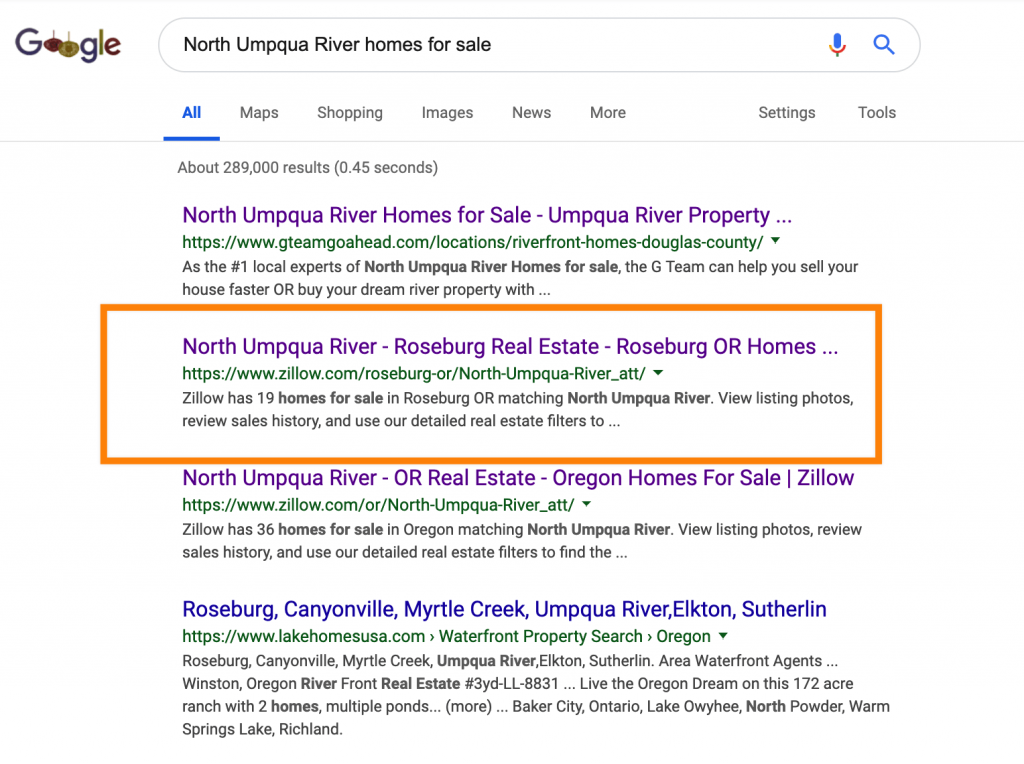Click the Google logo
This screenshot has width=1024, height=764.
point(68,44)
